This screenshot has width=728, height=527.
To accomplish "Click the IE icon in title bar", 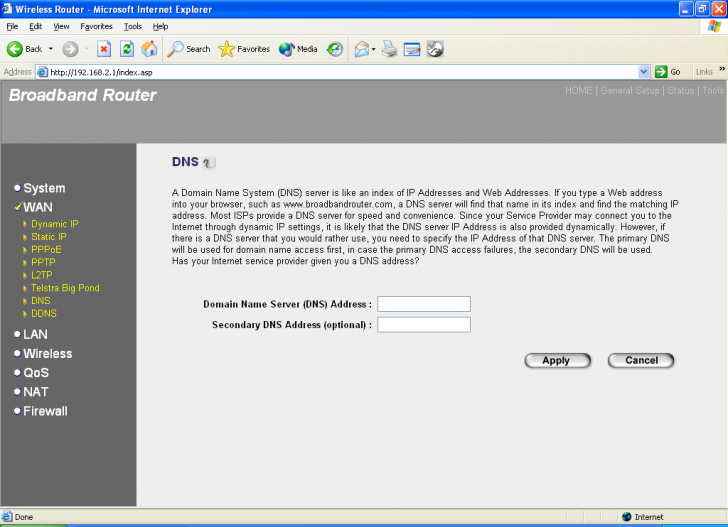I will (x=7, y=9).
